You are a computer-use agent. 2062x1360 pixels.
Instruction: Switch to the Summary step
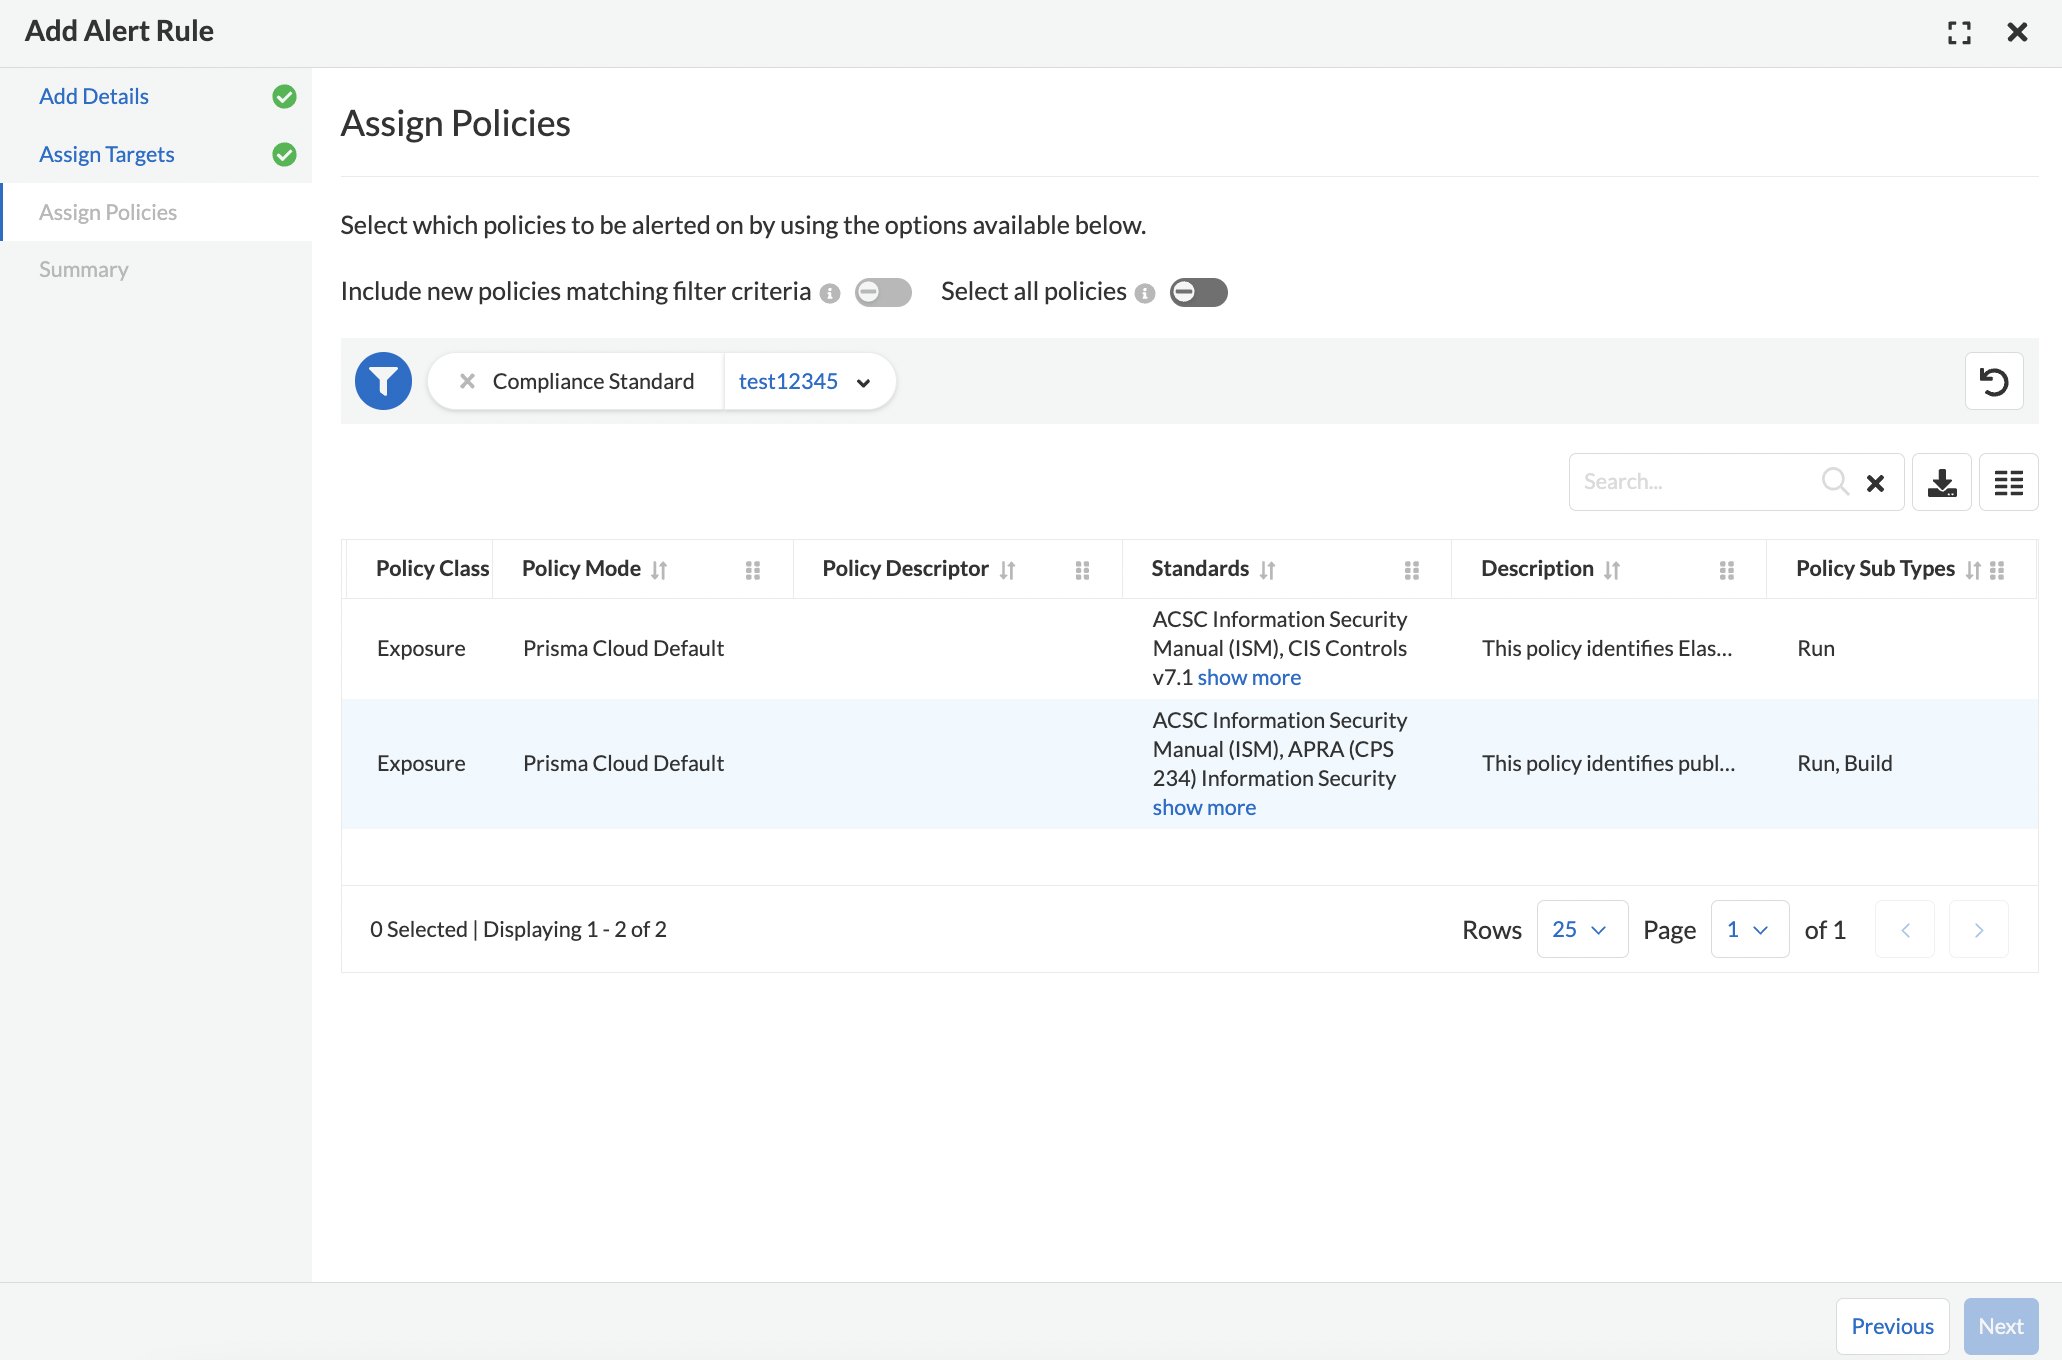(84, 269)
